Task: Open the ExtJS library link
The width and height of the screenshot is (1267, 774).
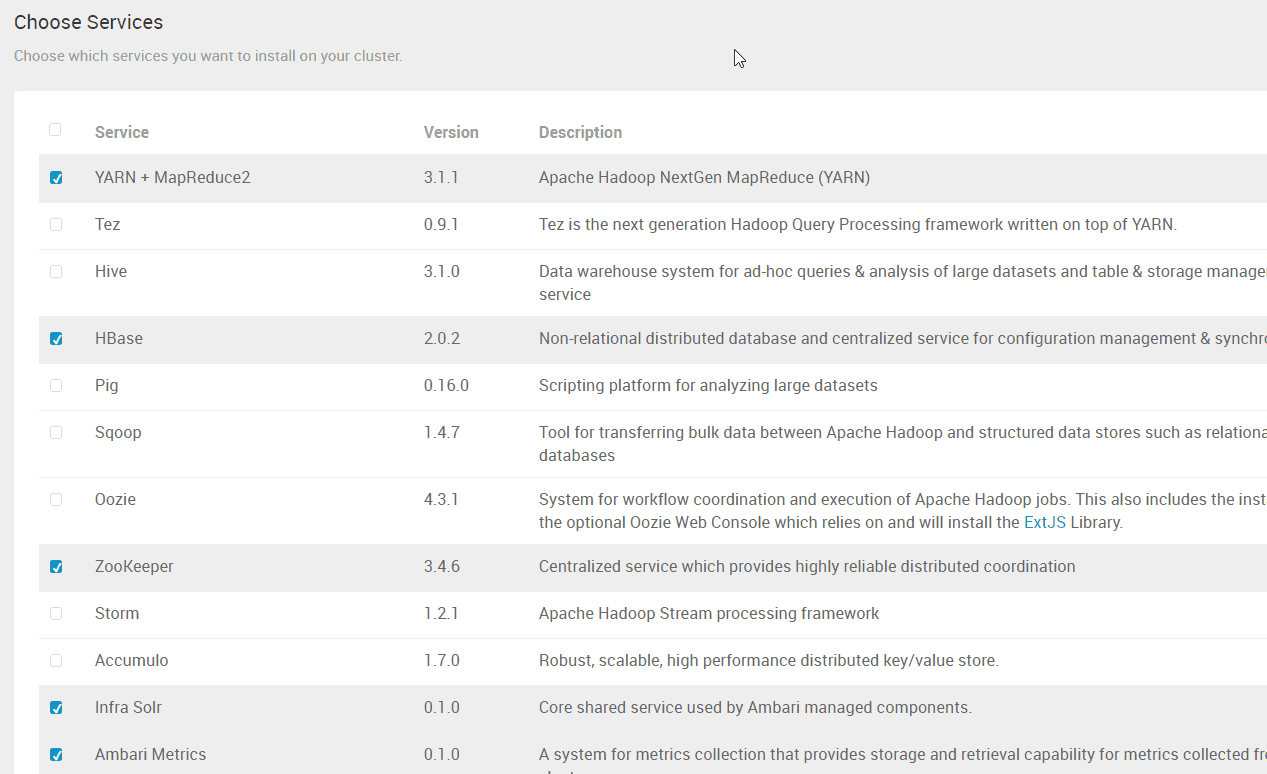Action: 1045,522
